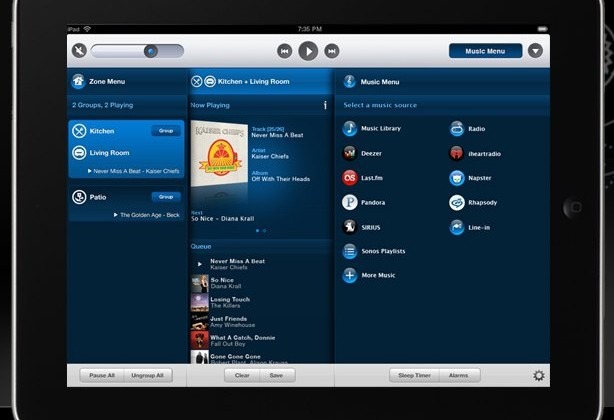The height and width of the screenshot is (420, 614).
Task: Choose the Napster service icon
Action: click(457, 178)
